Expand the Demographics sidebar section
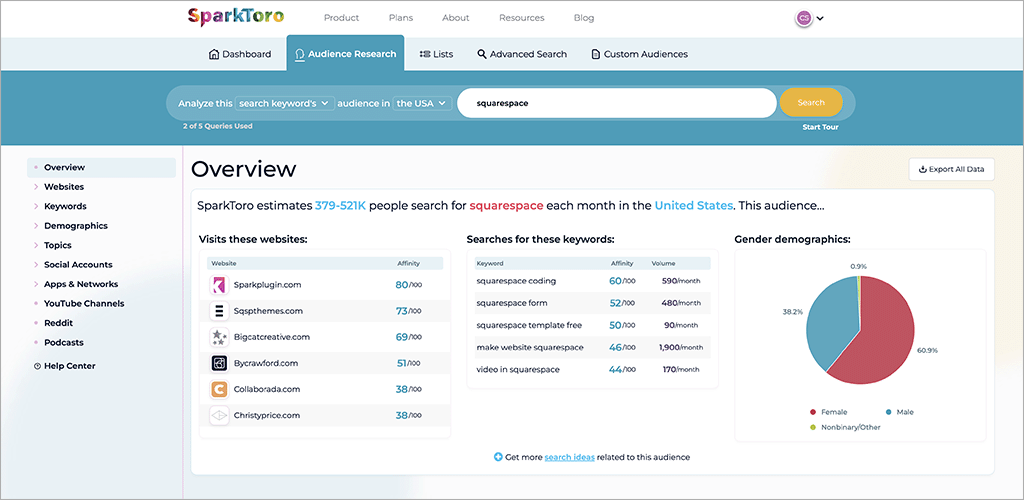Viewport: 1024px width, 500px height. (76, 226)
